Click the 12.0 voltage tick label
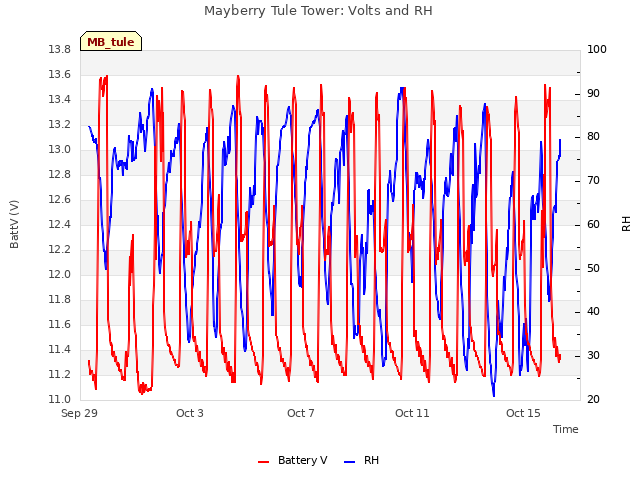 tap(60, 274)
